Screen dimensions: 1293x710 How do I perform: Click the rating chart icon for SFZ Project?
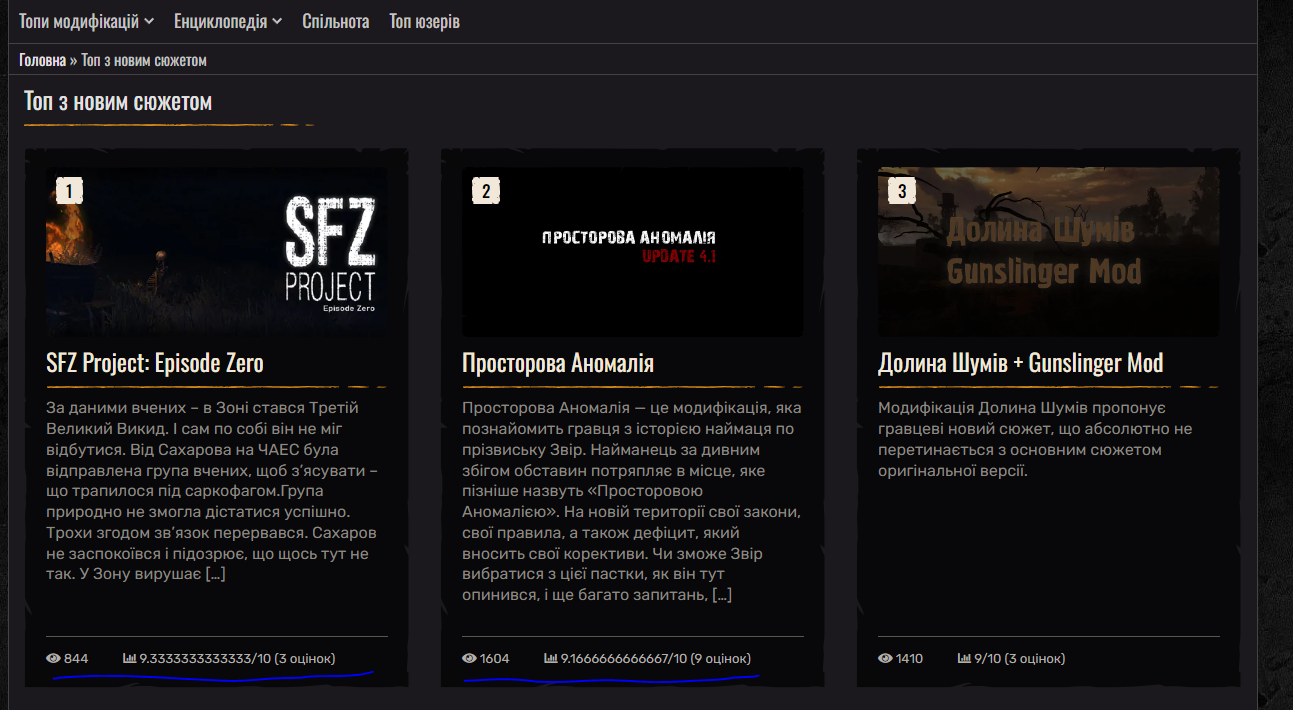point(129,659)
